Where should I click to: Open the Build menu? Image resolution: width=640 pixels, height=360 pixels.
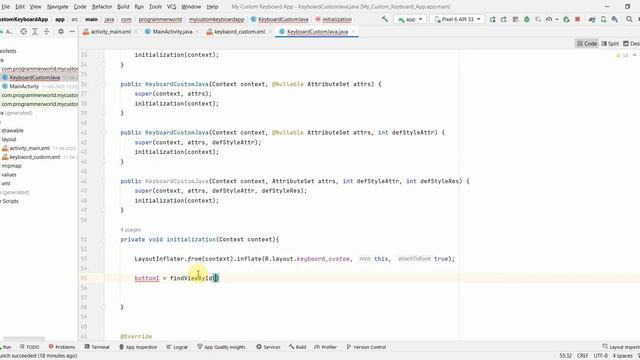point(123,7)
